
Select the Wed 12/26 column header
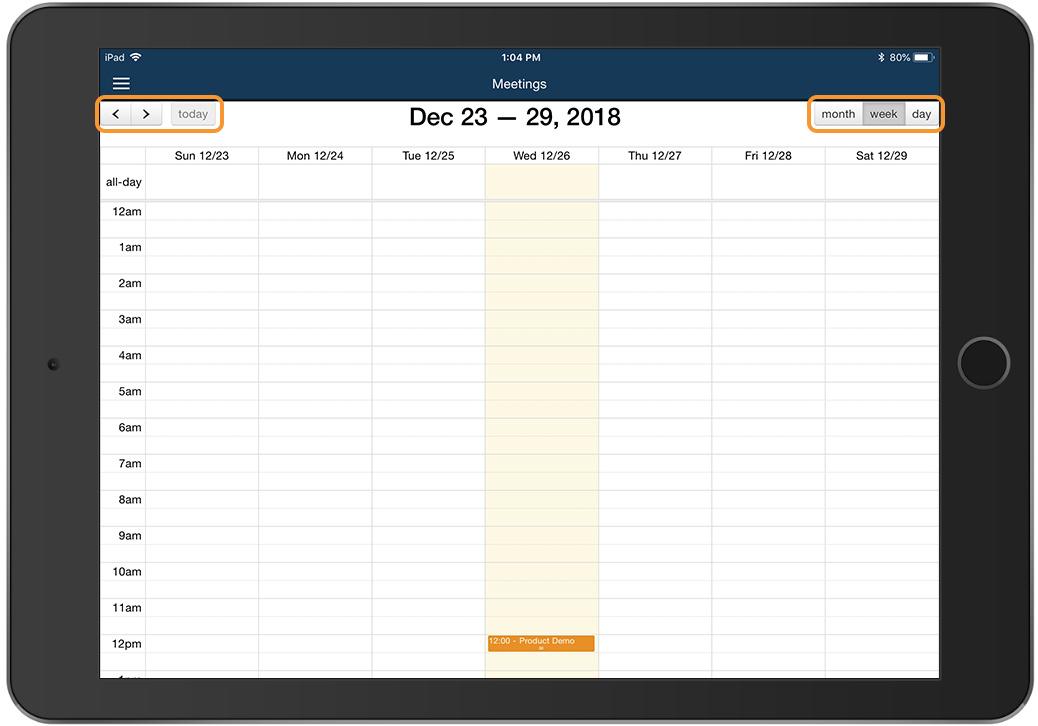[x=542, y=156]
